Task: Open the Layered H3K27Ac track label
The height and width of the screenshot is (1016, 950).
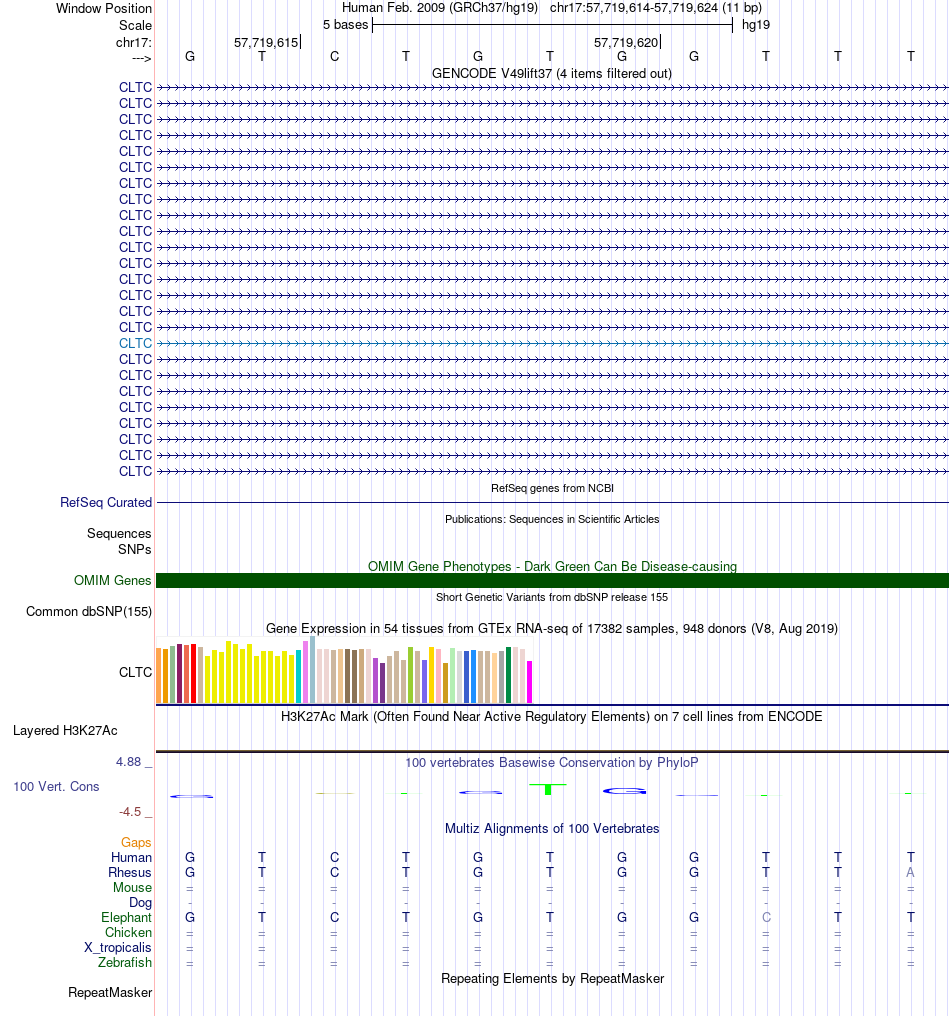Action: (65, 731)
